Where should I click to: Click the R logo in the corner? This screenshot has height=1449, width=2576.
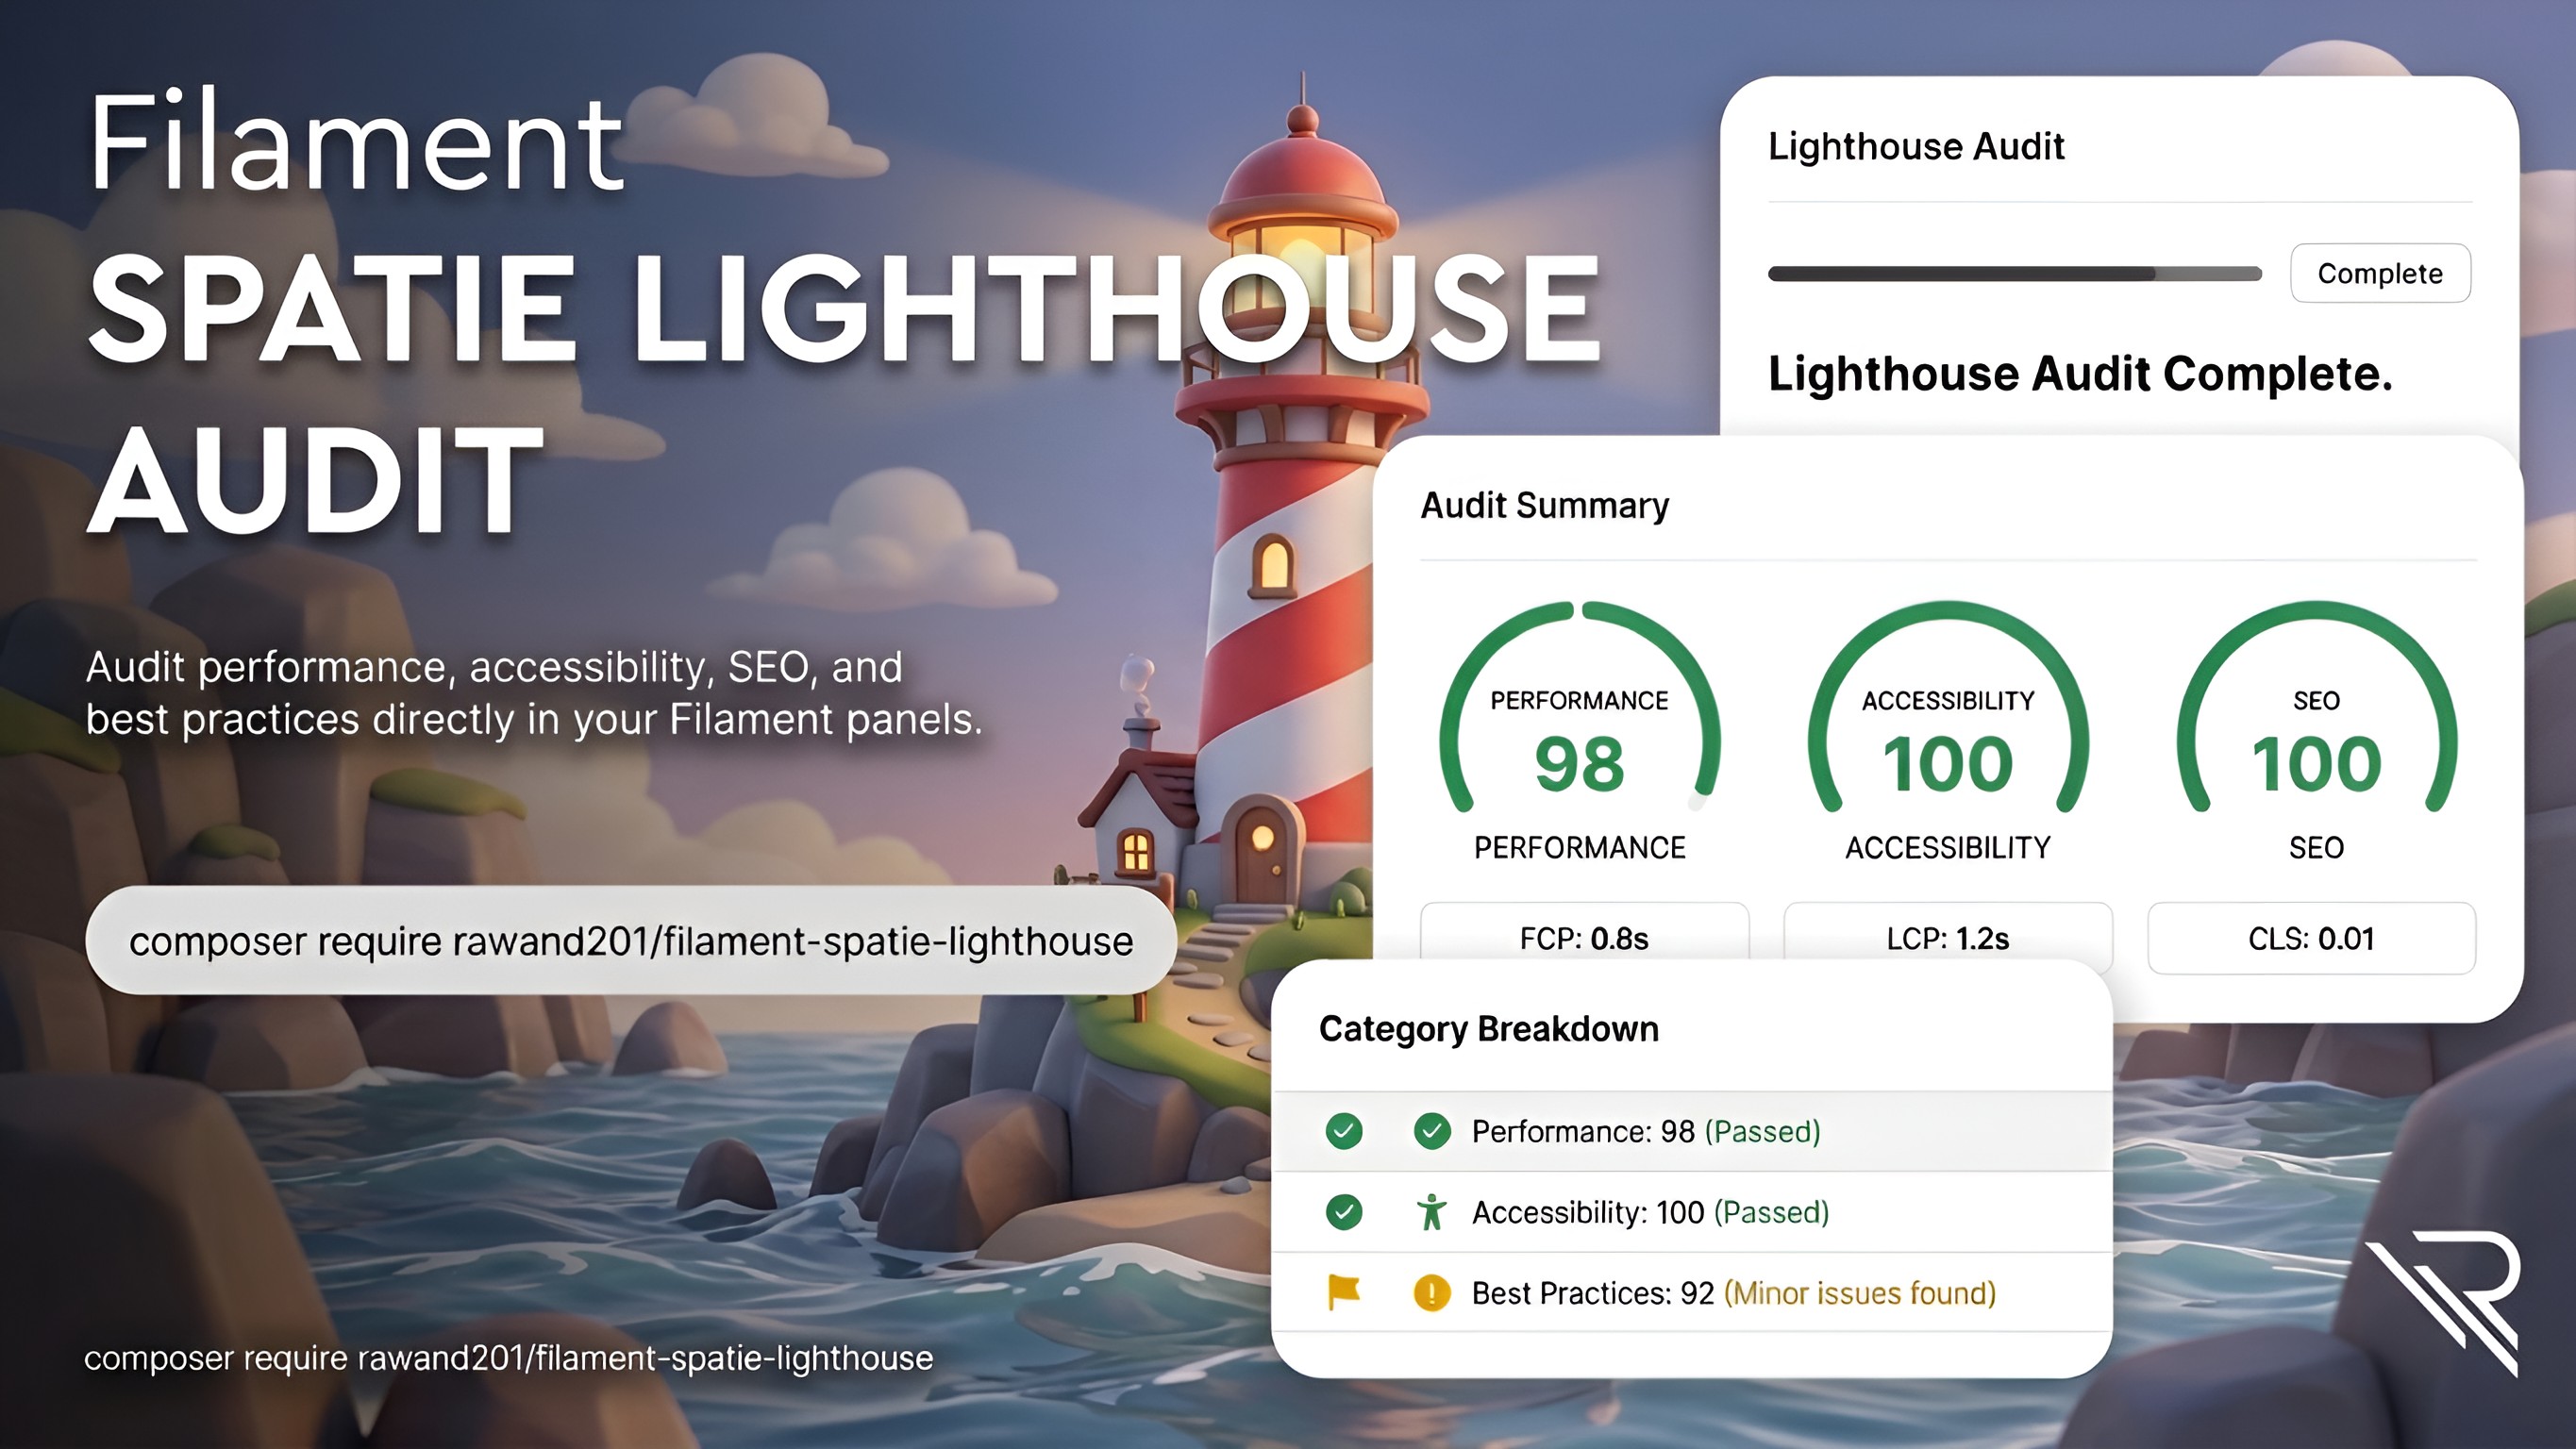(x=2443, y=1303)
